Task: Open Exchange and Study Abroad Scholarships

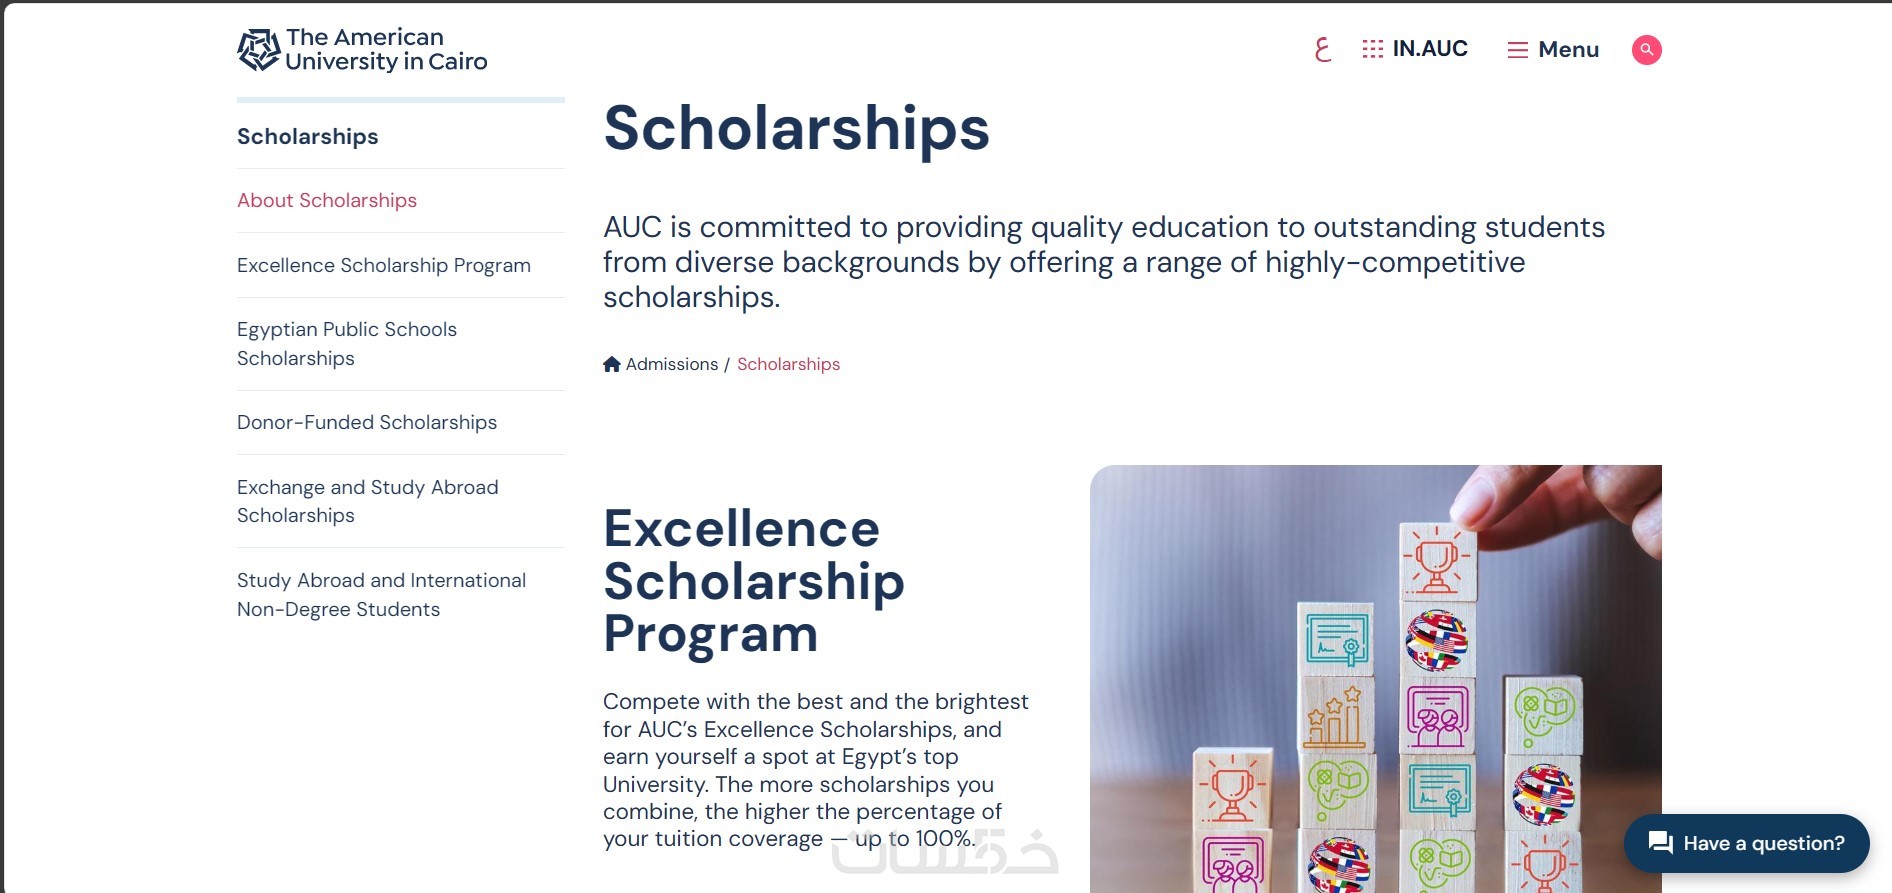Action: coord(367,501)
